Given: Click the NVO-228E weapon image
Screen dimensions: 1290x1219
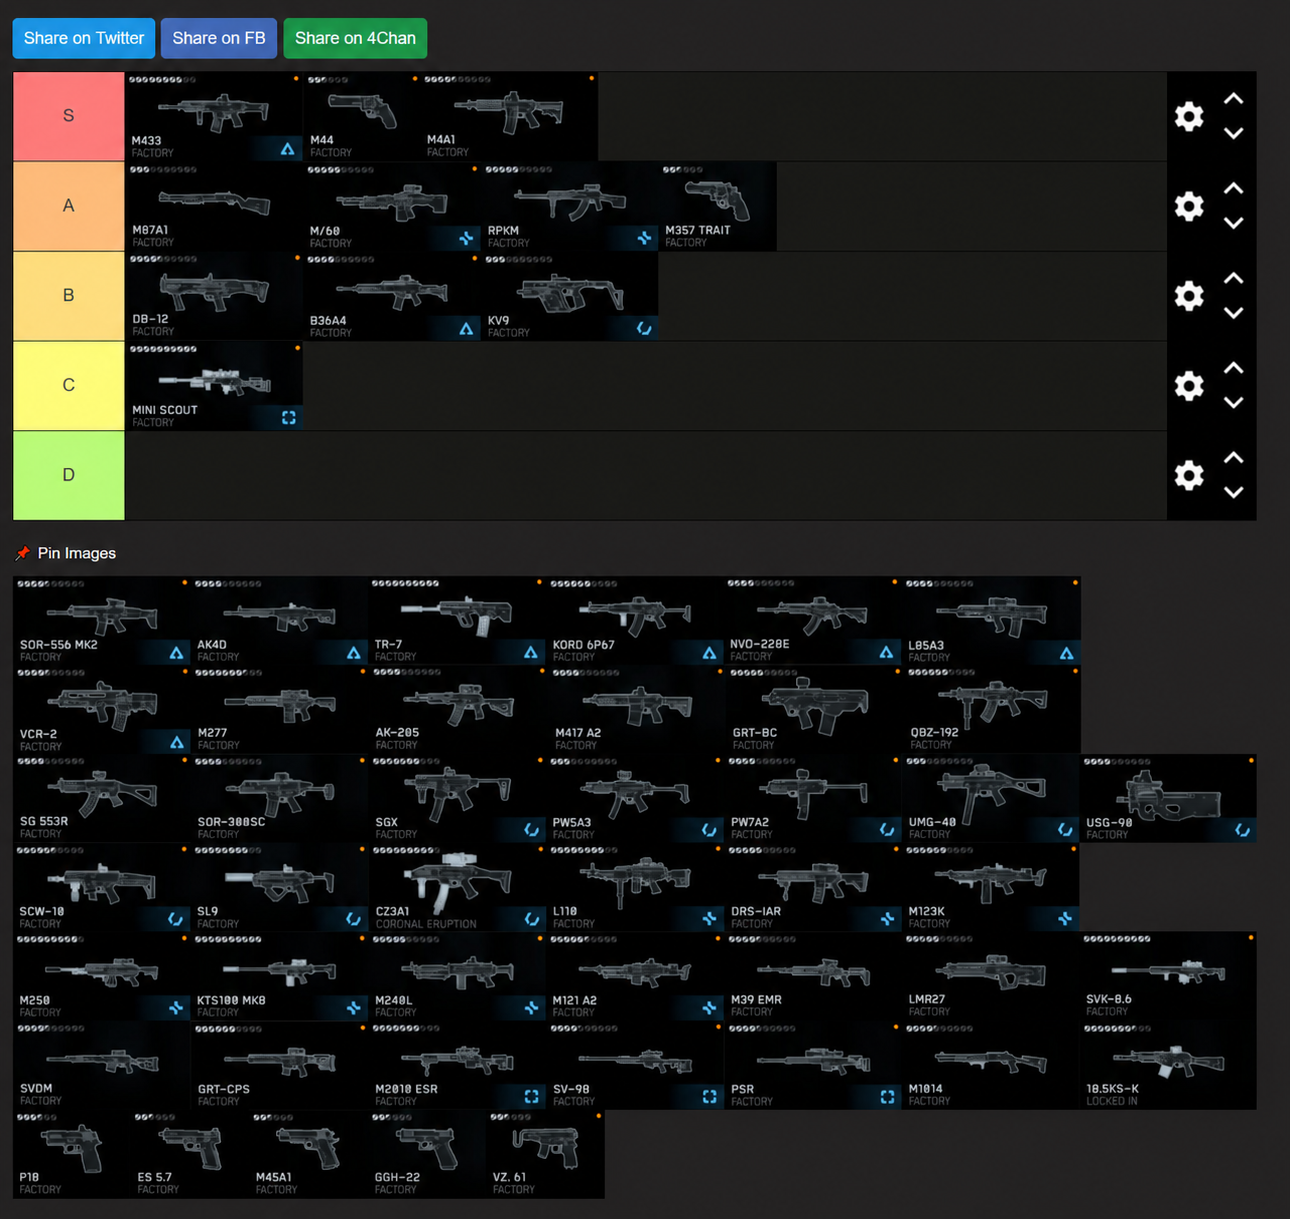Looking at the screenshot, I should click(x=812, y=620).
